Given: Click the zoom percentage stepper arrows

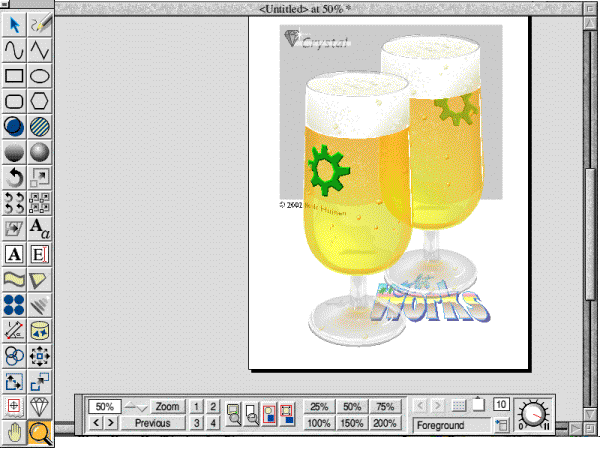Looking at the screenshot, I should [136, 407].
